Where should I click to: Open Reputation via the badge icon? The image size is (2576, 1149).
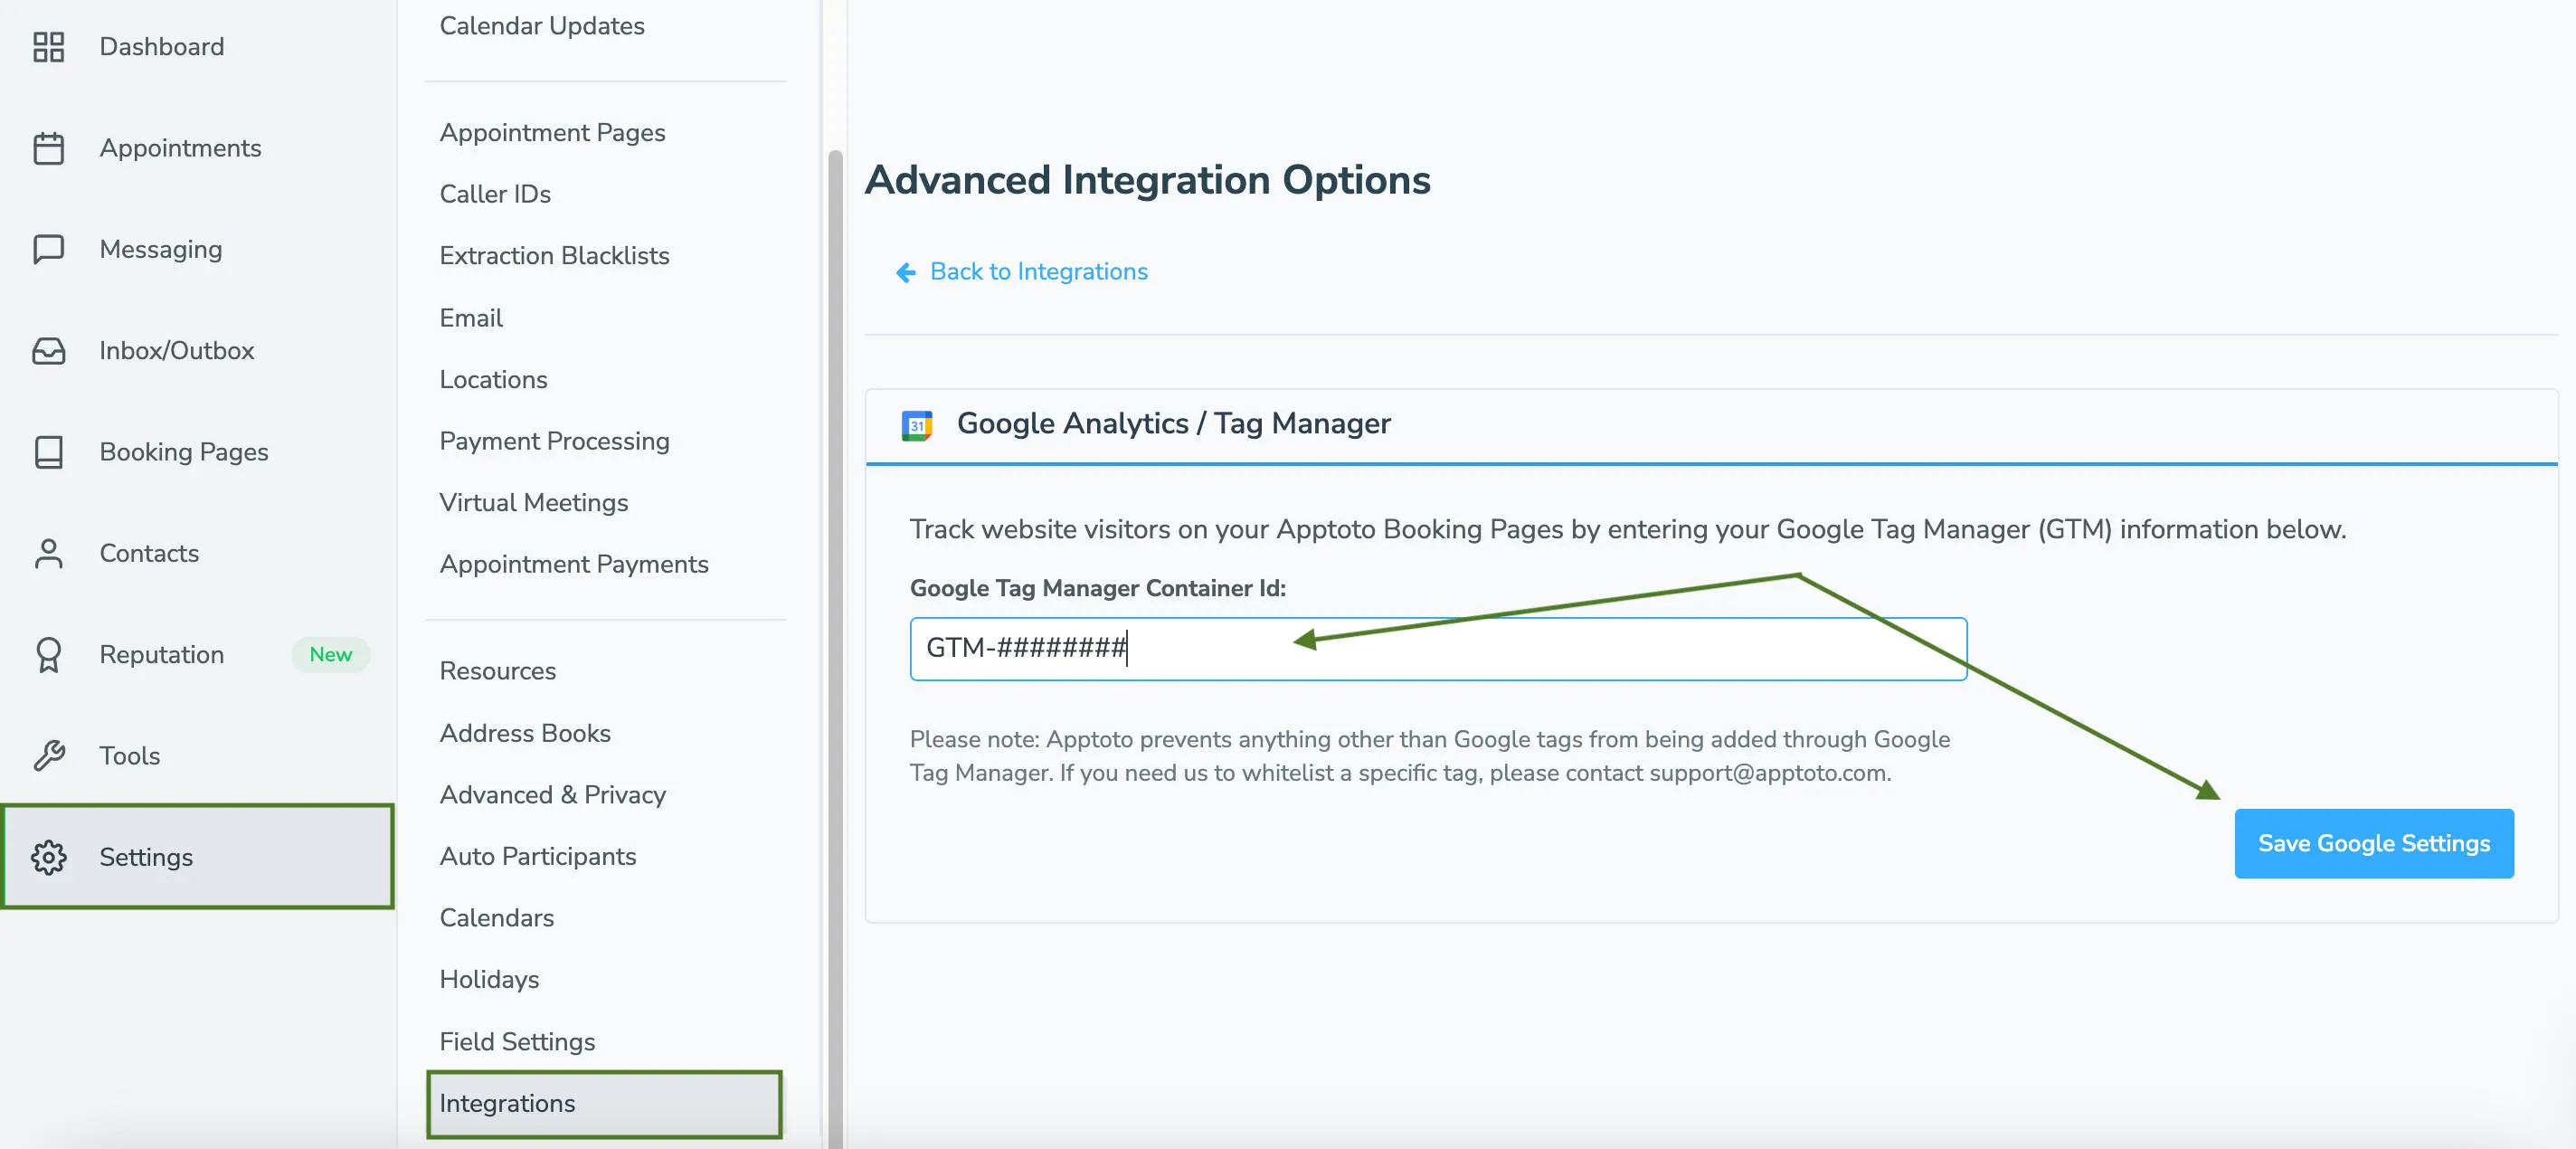point(49,654)
